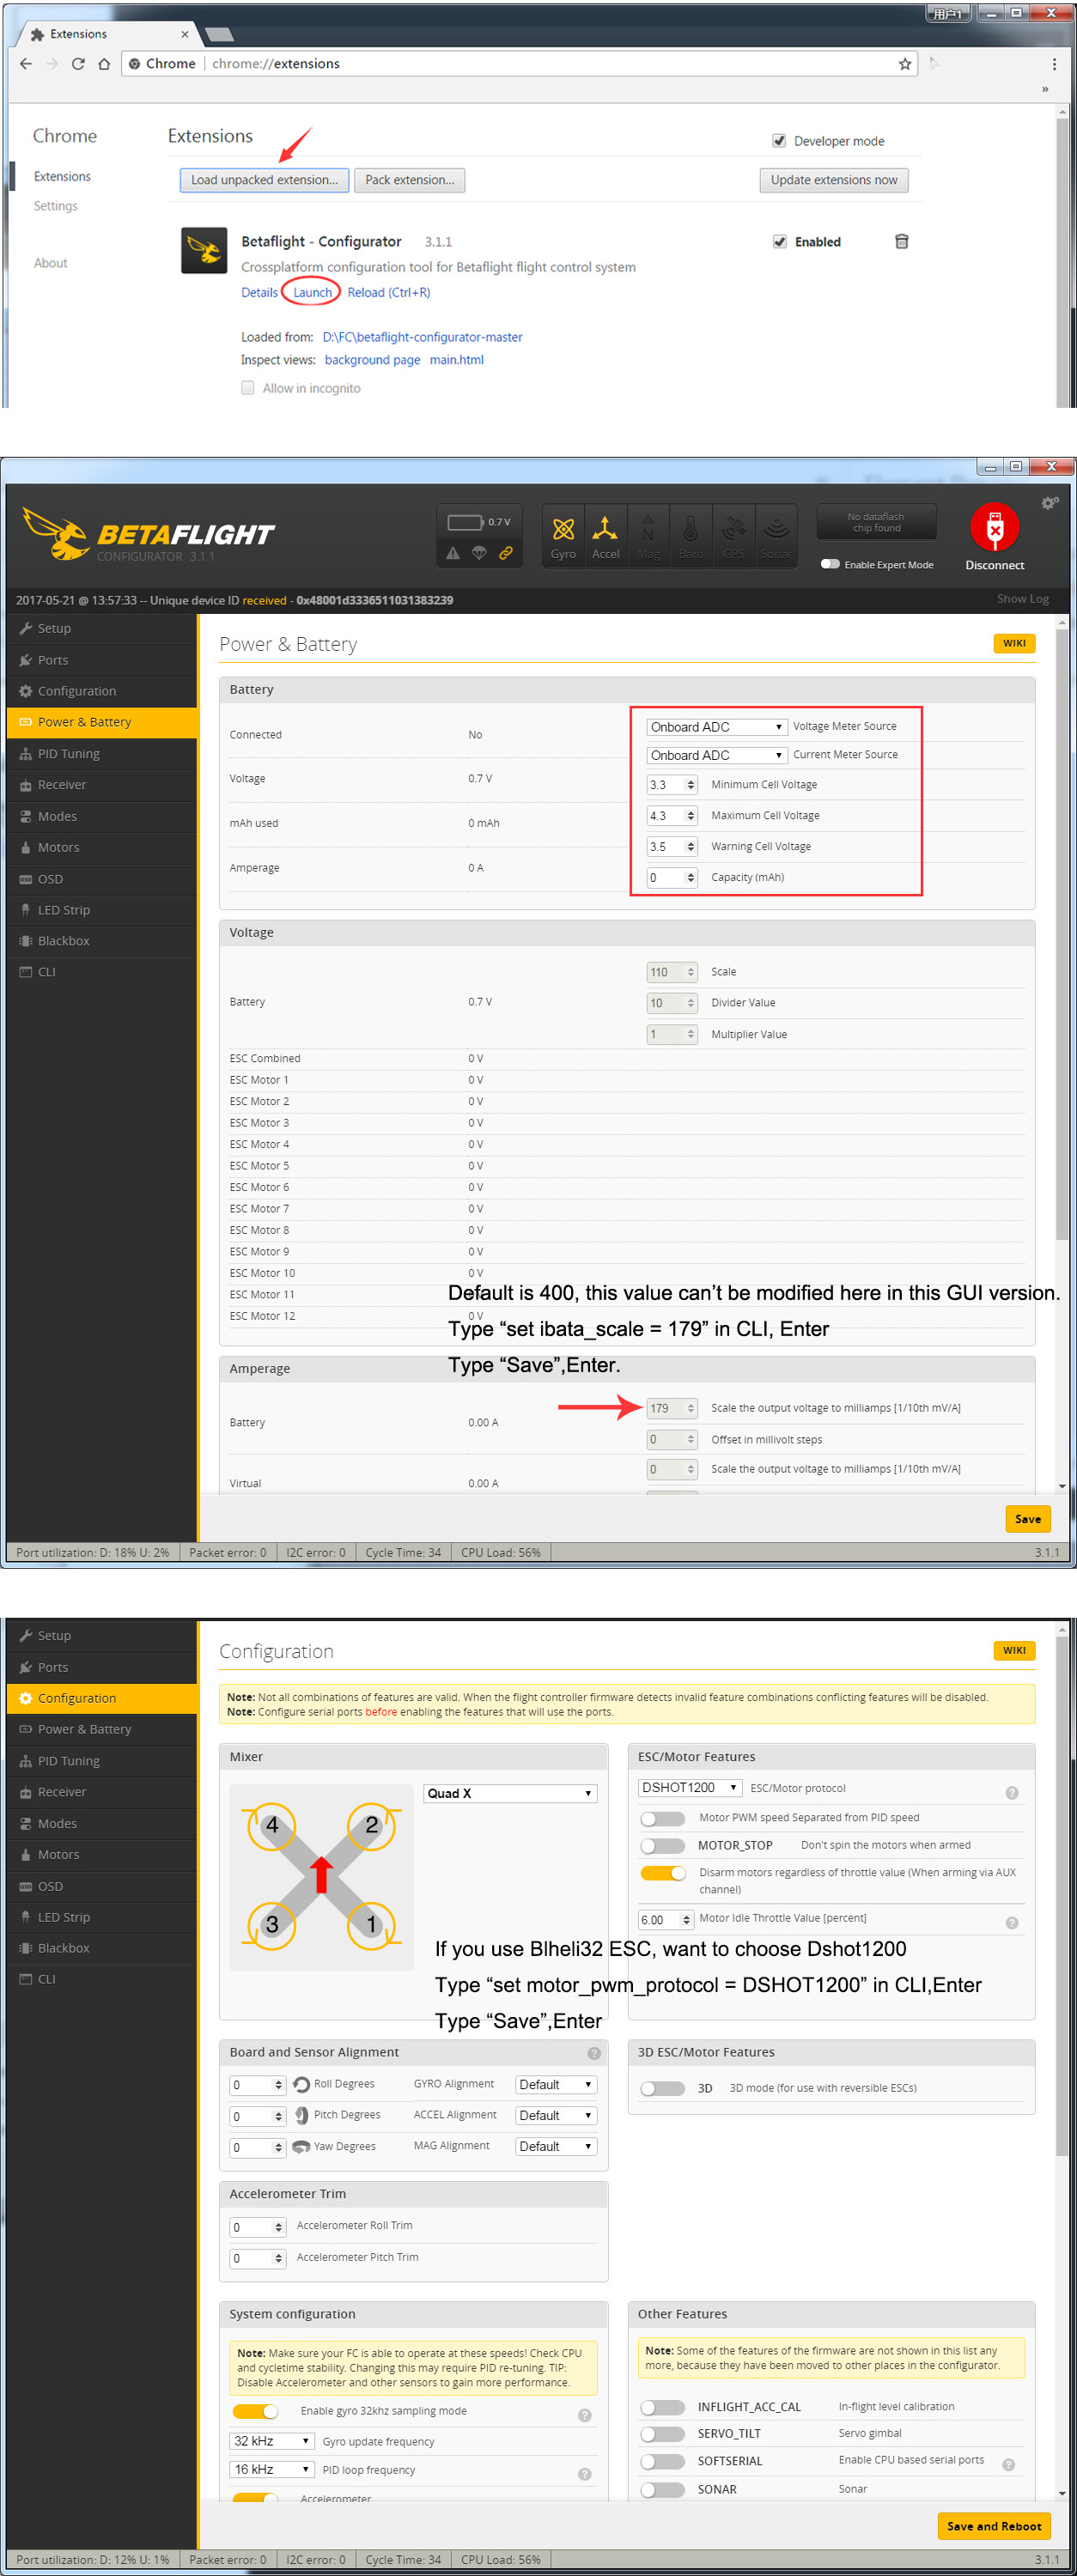The height and width of the screenshot is (2576, 1077).
Task: Launch the Betaflight Configurator extension
Action: click(x=312, y=293)
